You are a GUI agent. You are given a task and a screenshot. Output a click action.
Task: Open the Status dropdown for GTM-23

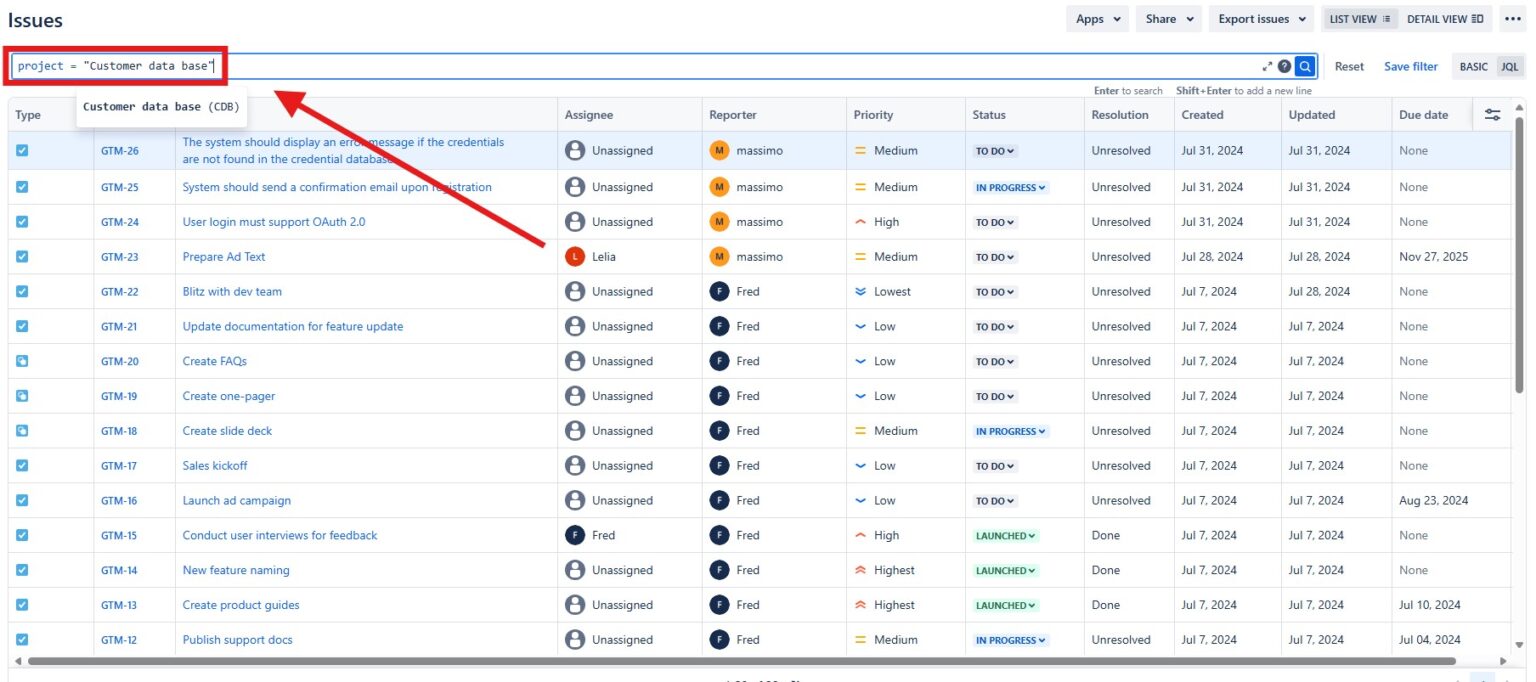pyautogui.click(x=994, y=256)
